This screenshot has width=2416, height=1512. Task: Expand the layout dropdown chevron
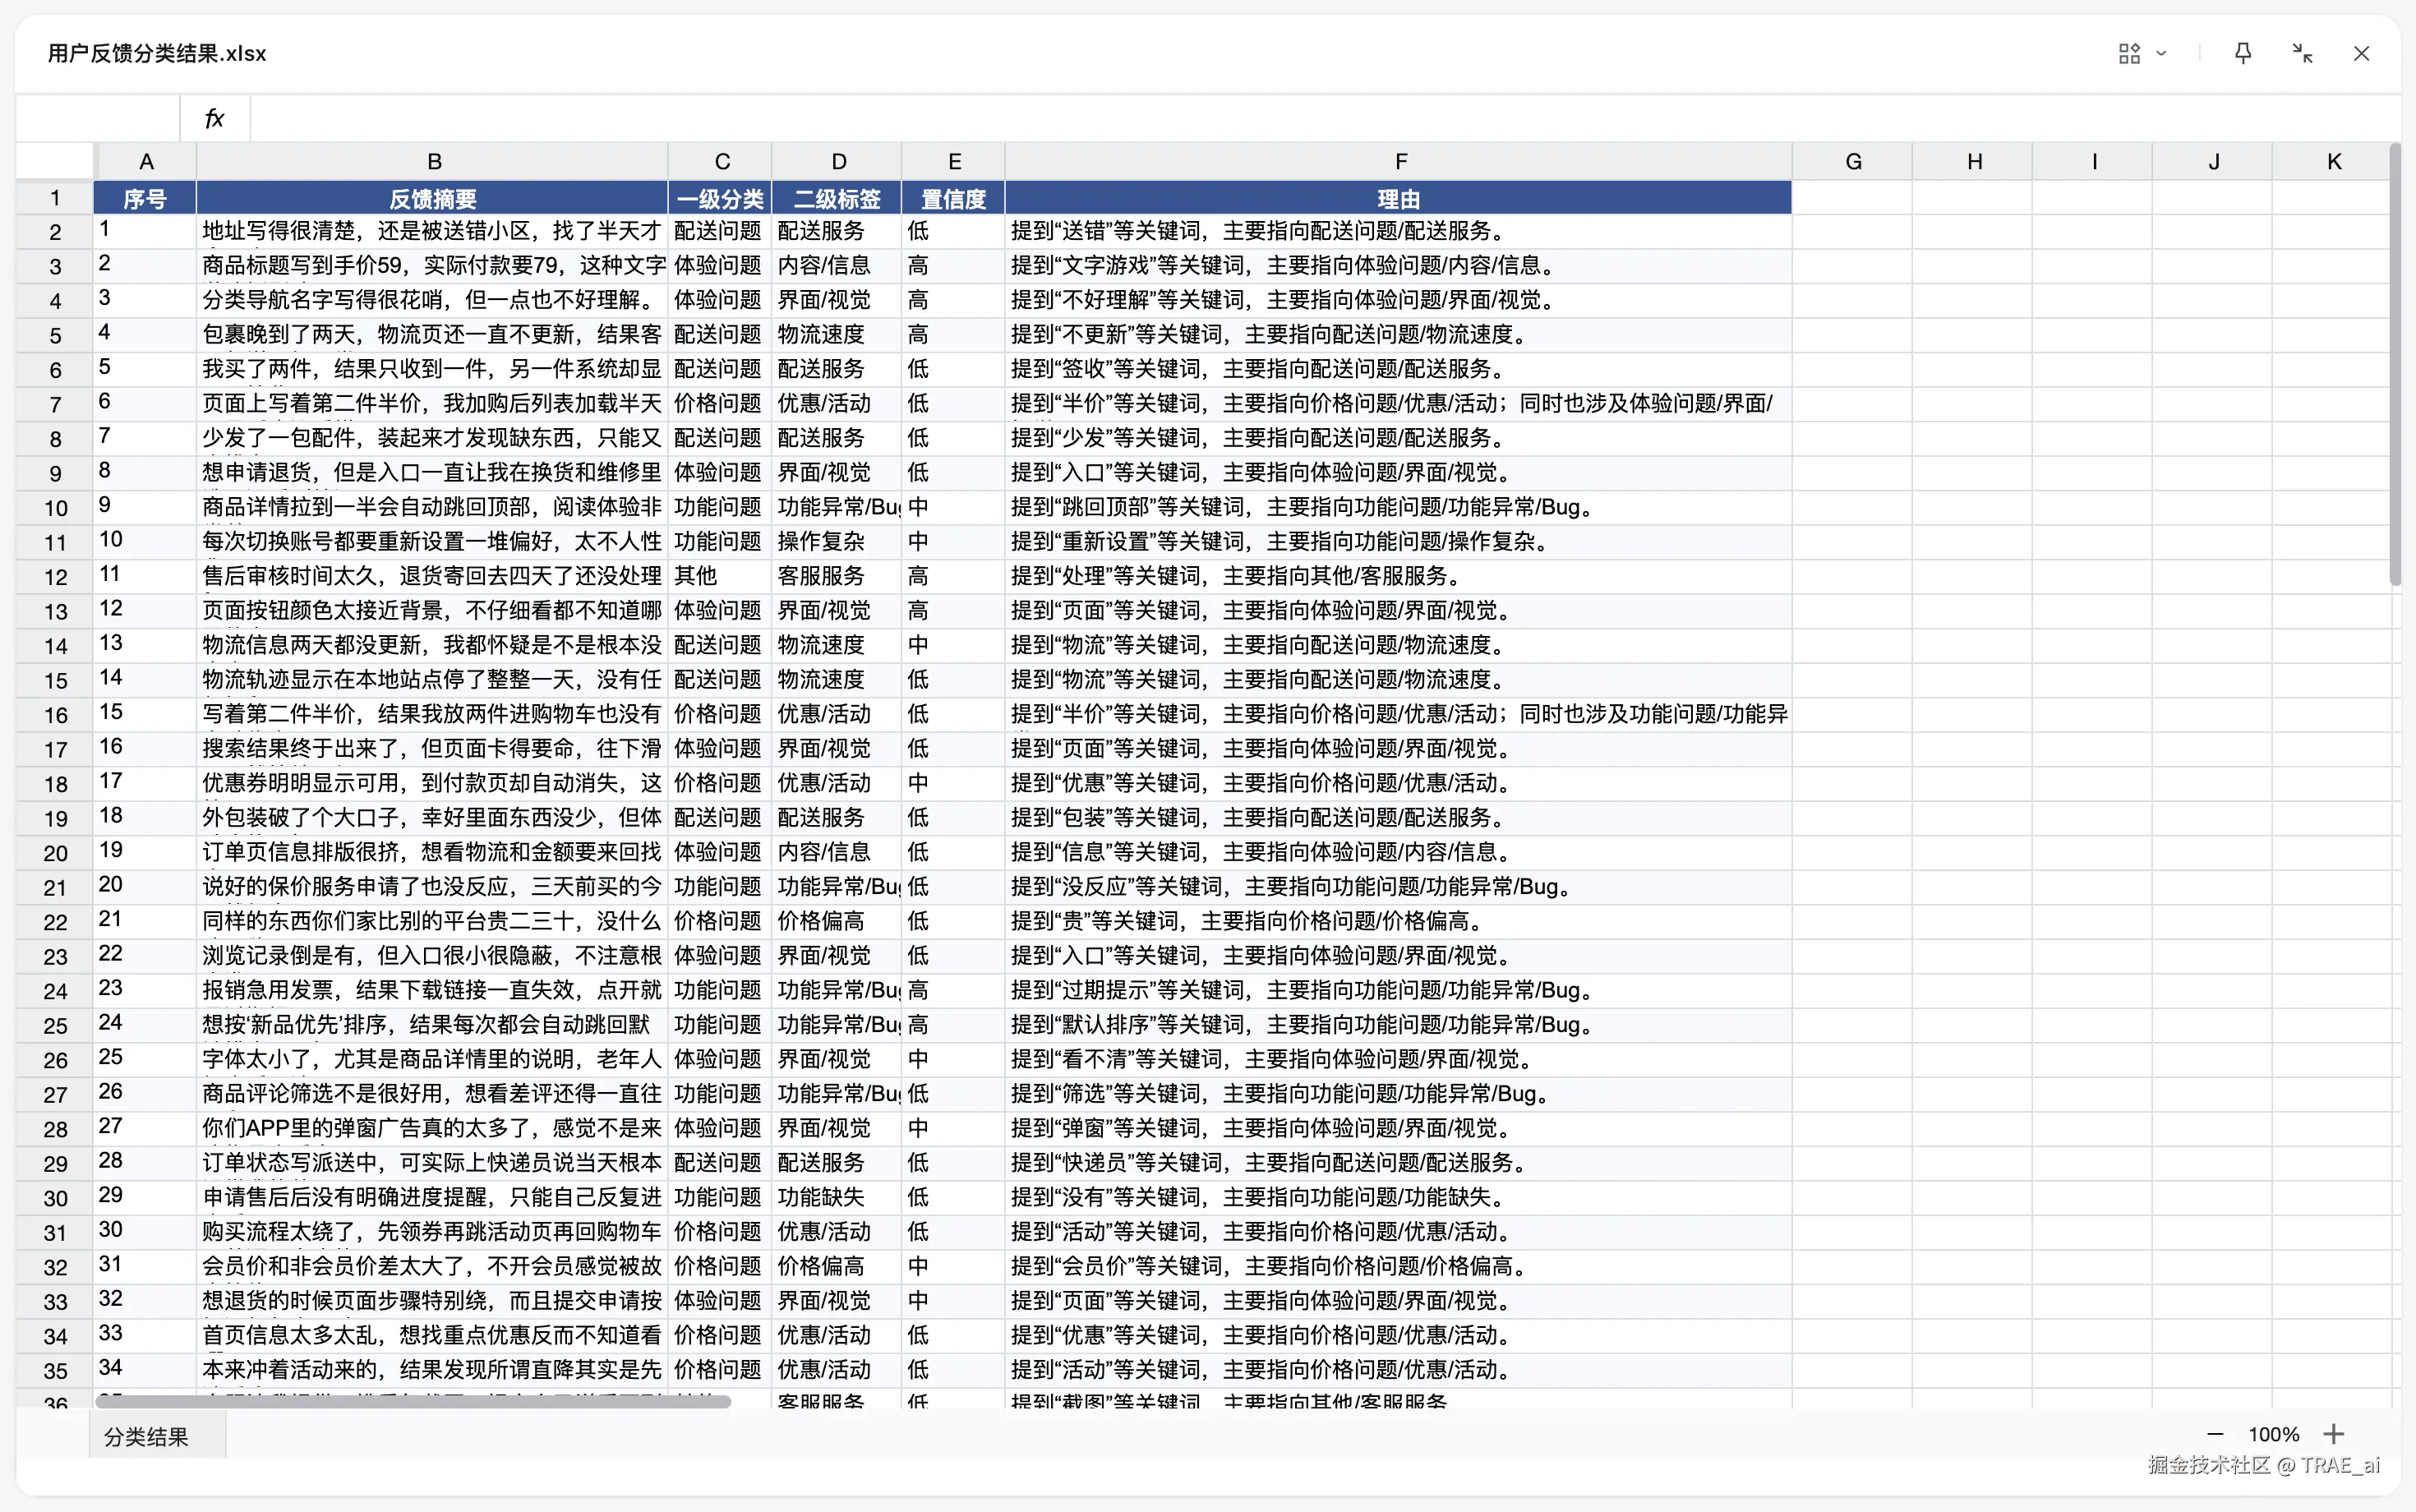pos(2161,54)
